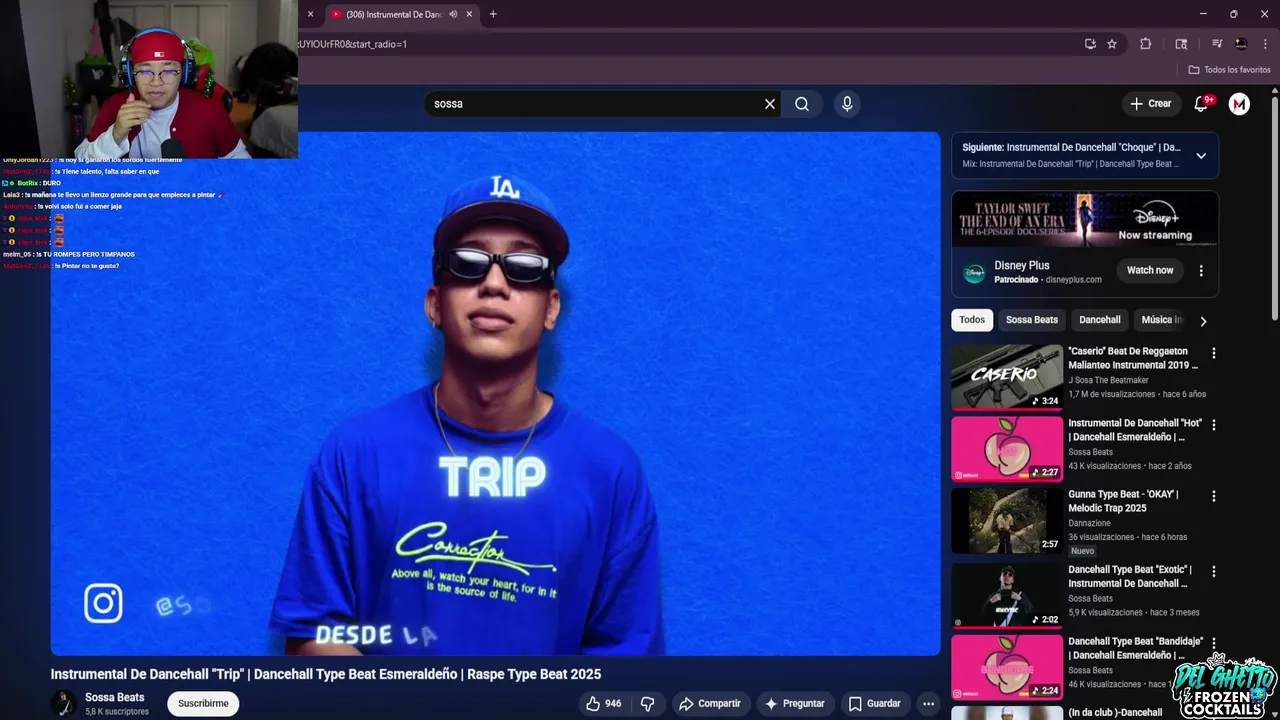Open the Dannazione channel name
The width and height of the screenshot is (1280, 720).
point(1089,523)
